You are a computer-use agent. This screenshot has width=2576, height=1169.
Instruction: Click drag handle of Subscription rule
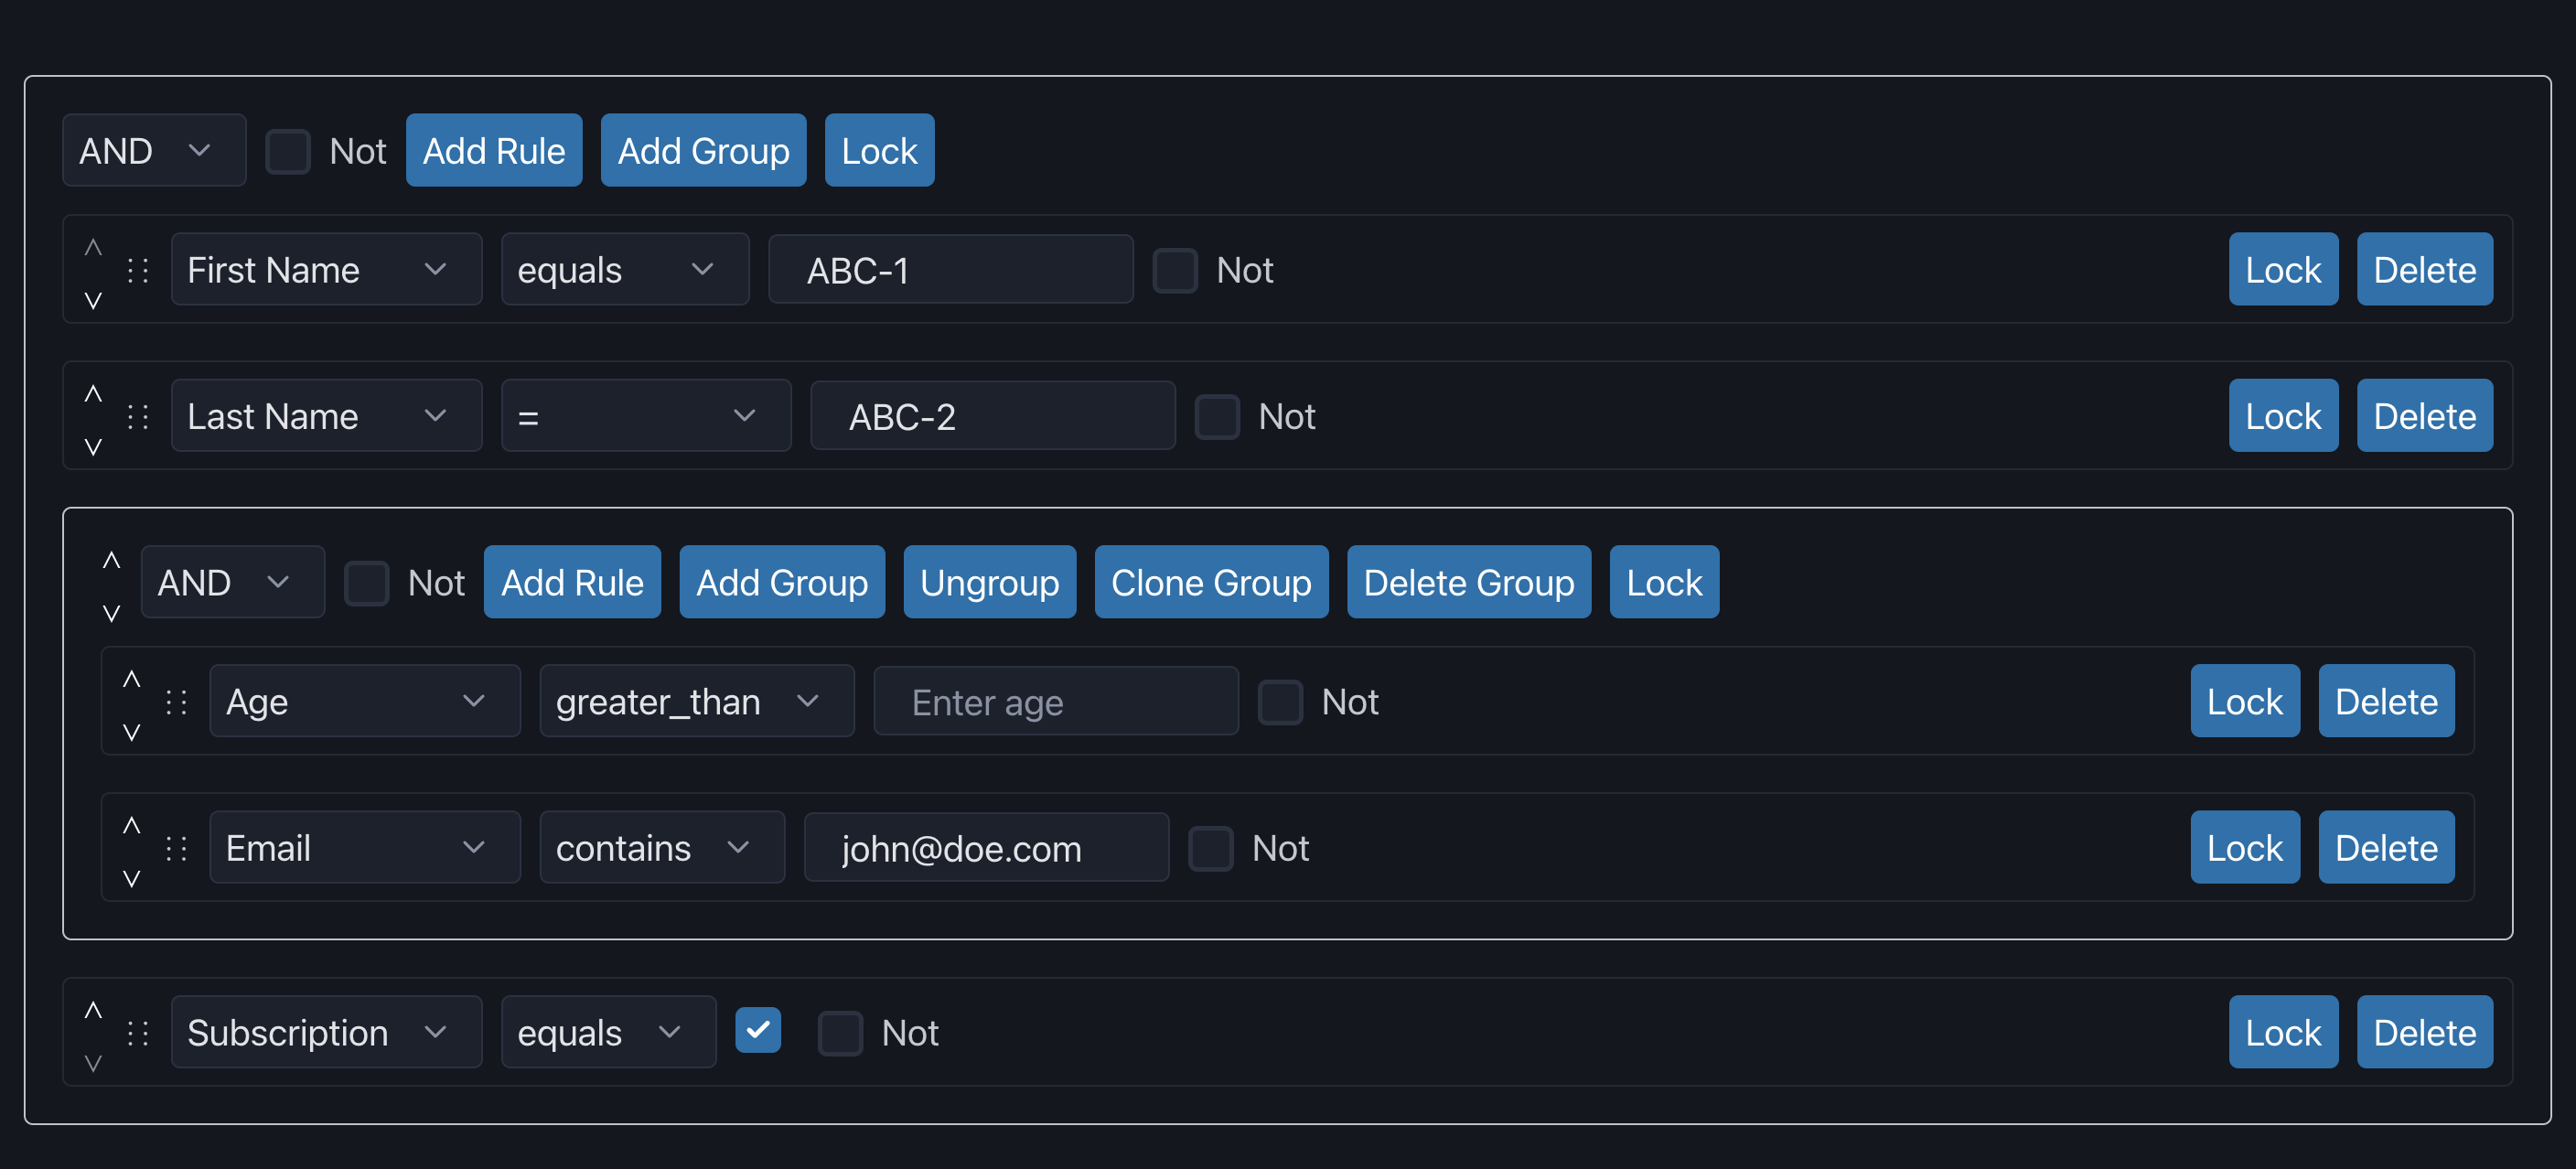coord(138,1033)
